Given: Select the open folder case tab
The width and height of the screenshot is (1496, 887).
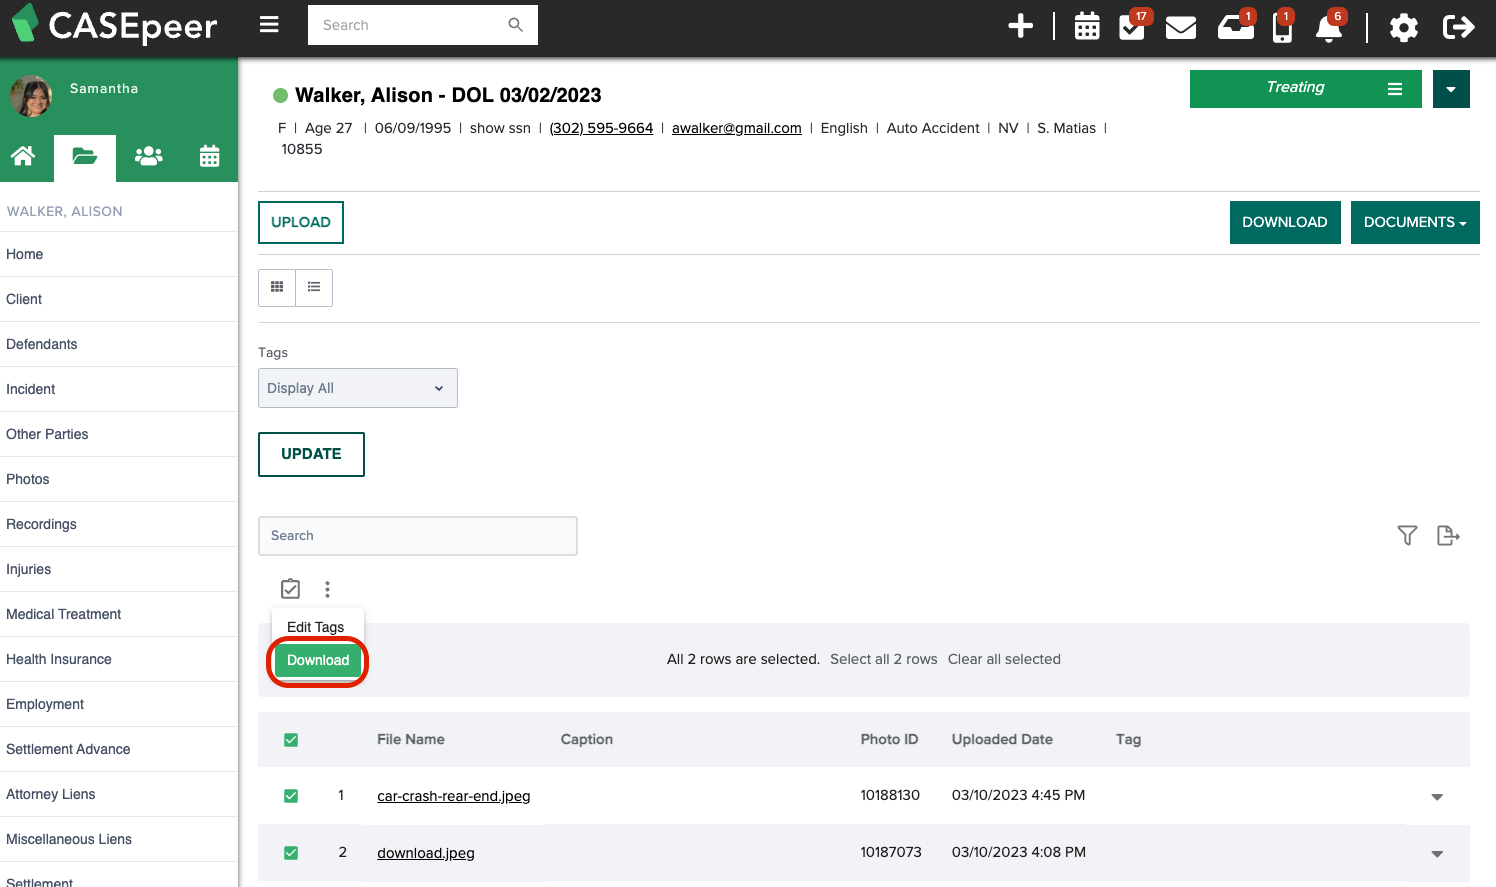Looking at the screenshot, I should (85, 157).
